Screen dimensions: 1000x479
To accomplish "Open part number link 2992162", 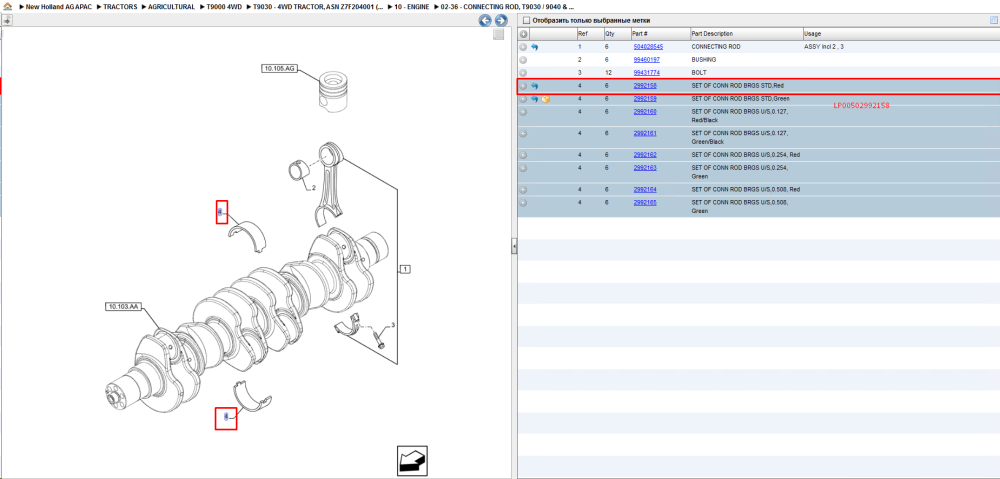I will (x=645, y=154).
